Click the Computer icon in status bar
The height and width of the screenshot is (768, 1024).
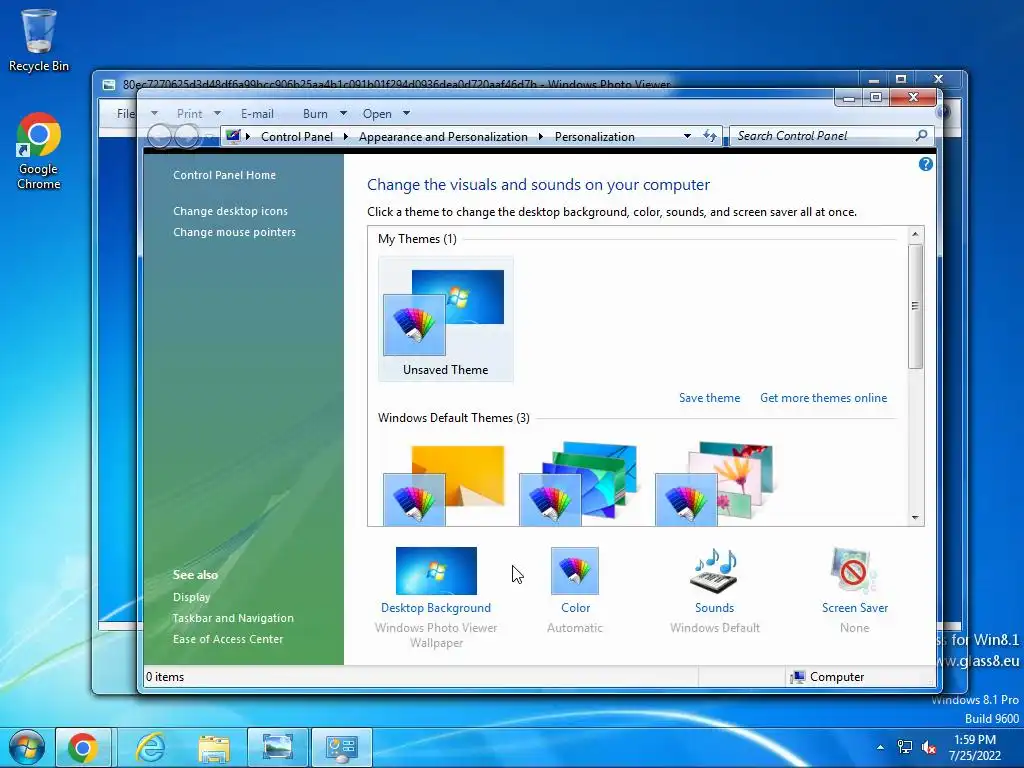click(x=797, y=677)
